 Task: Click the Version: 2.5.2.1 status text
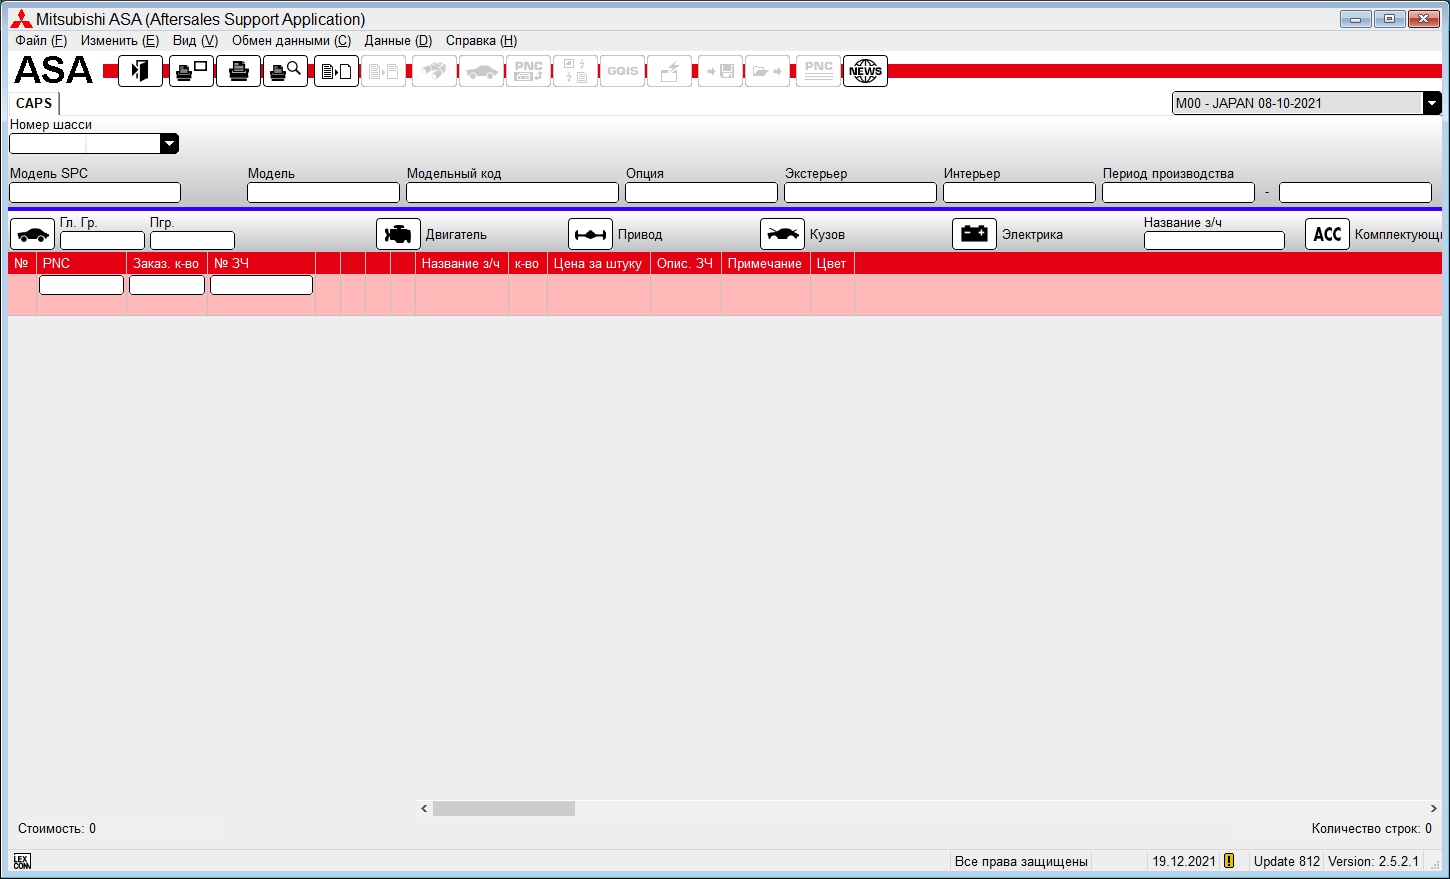1373,861
